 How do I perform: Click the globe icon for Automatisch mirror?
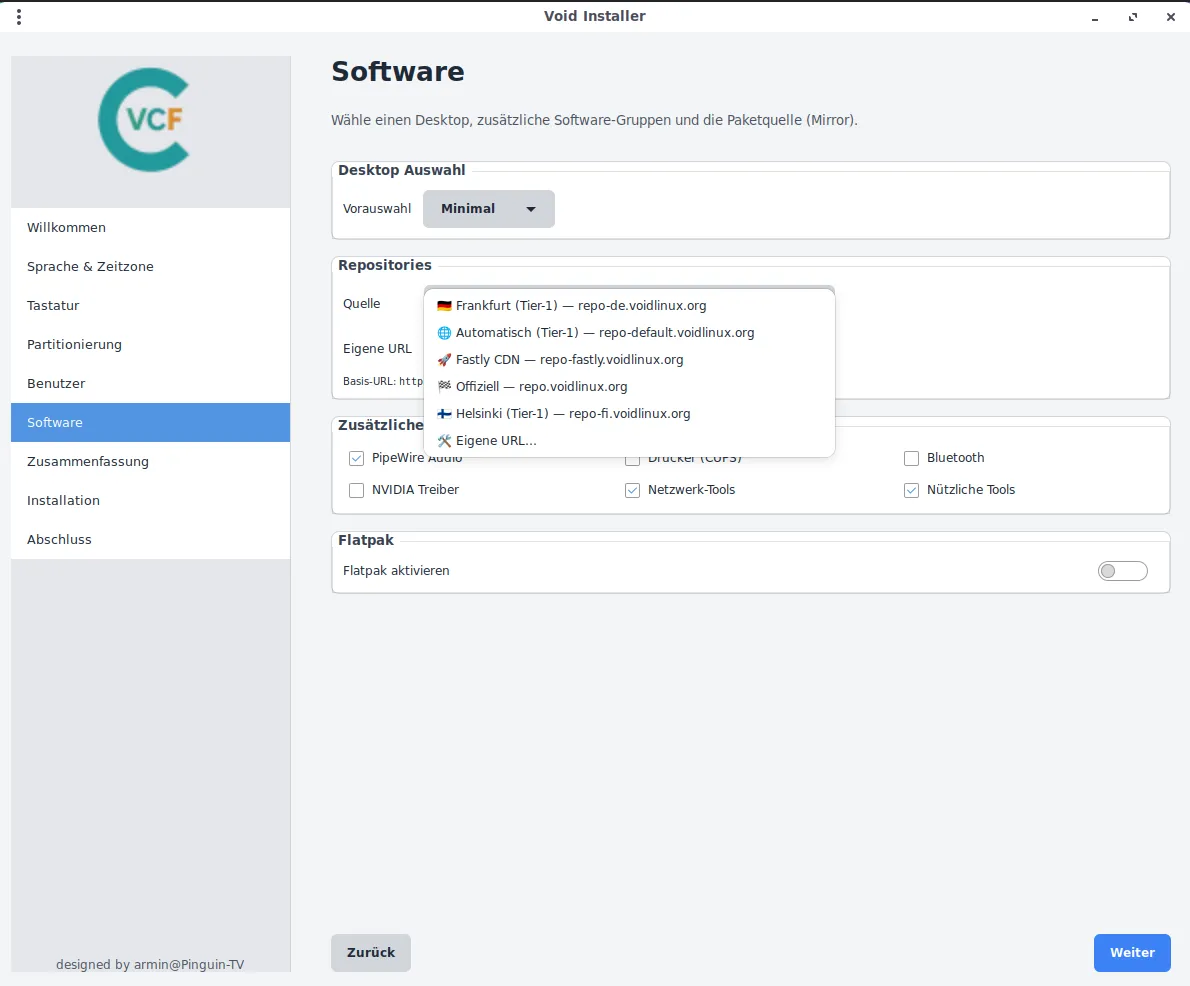[x=444, y=333]
